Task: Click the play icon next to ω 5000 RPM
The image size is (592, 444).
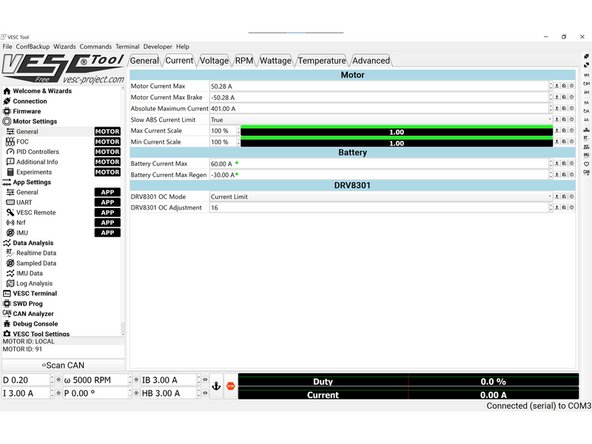Action: click(136, 380)
